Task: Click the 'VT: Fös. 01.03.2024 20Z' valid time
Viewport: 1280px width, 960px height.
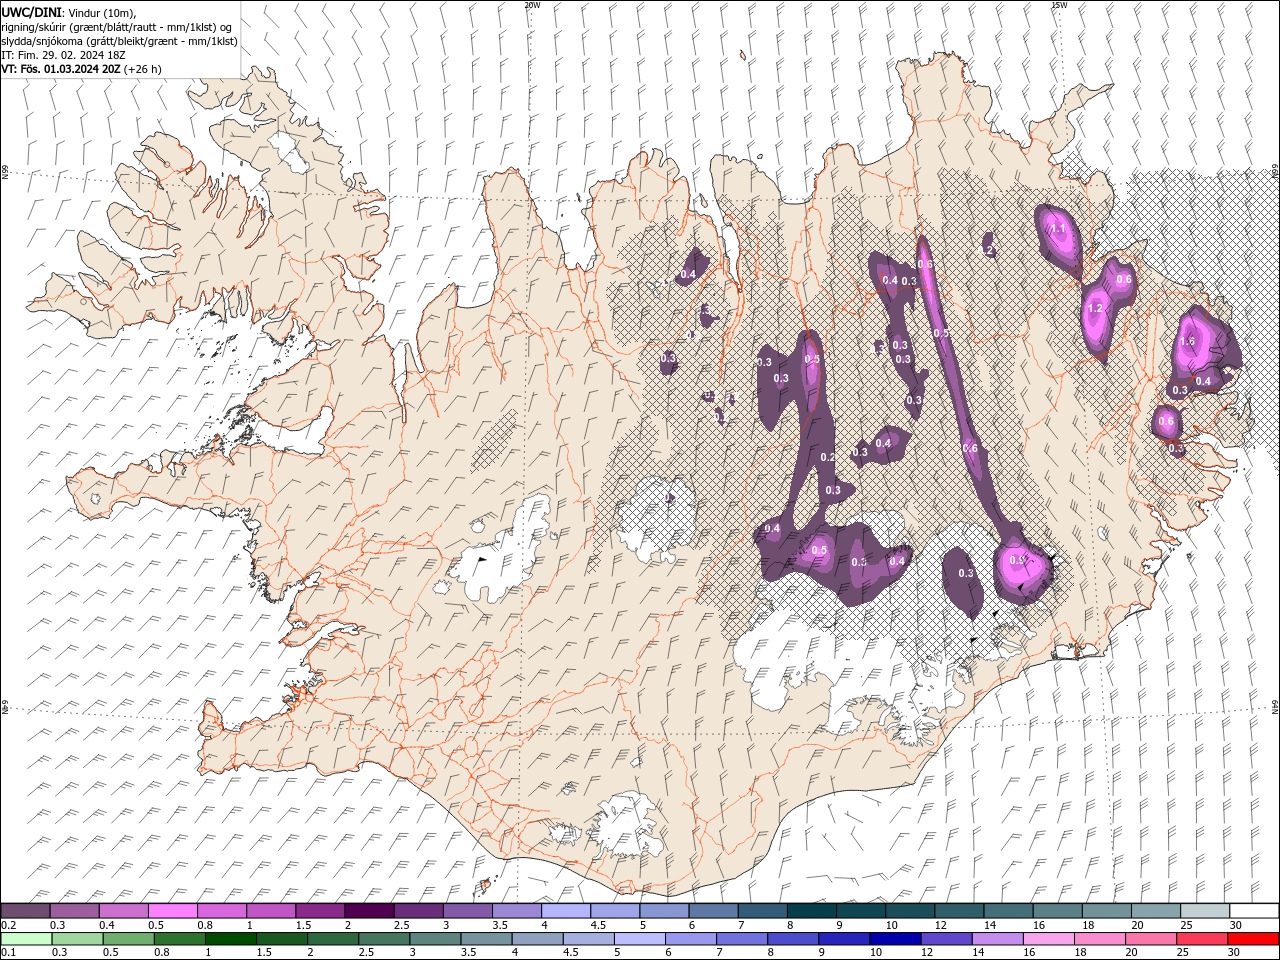Action: click(61, 69)
